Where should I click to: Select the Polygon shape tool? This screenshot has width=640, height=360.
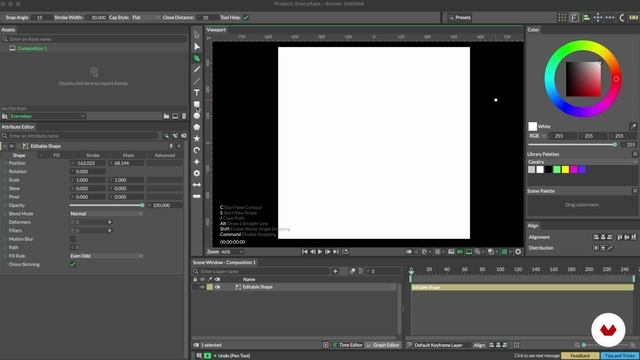coord(197,127)
